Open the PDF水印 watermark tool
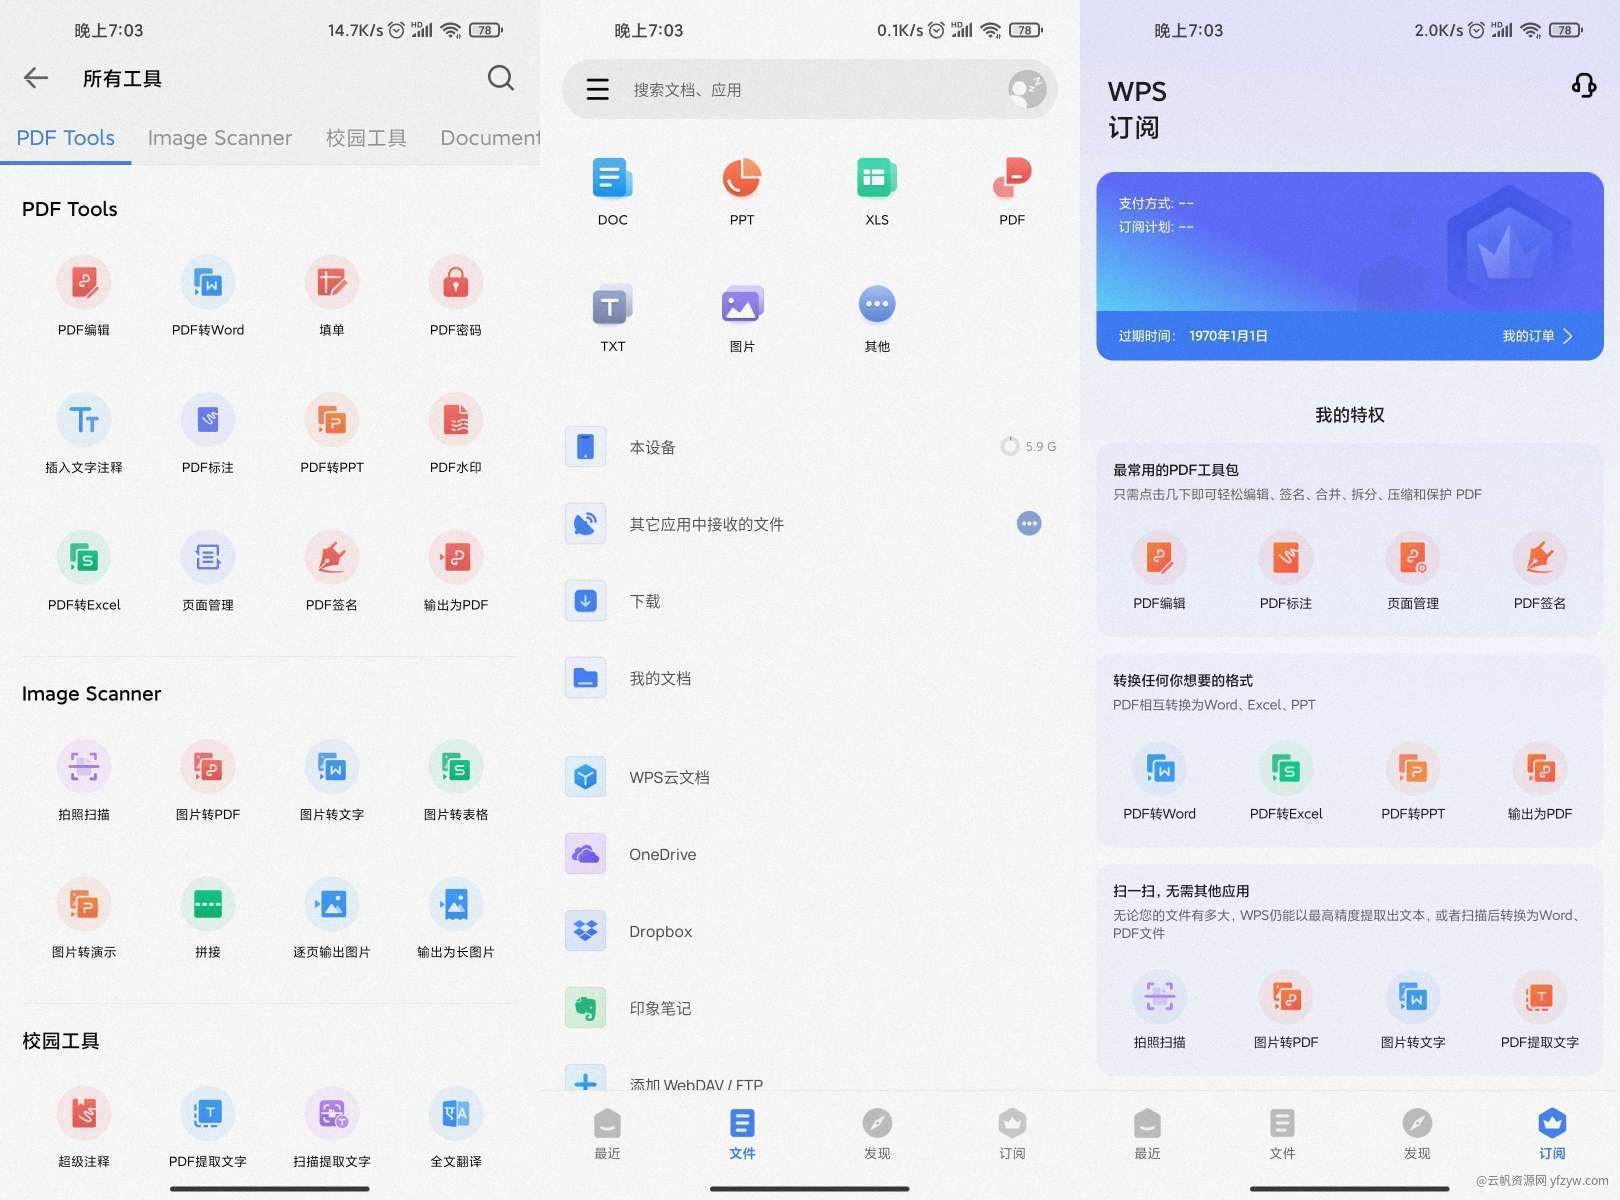 (456, 434)
